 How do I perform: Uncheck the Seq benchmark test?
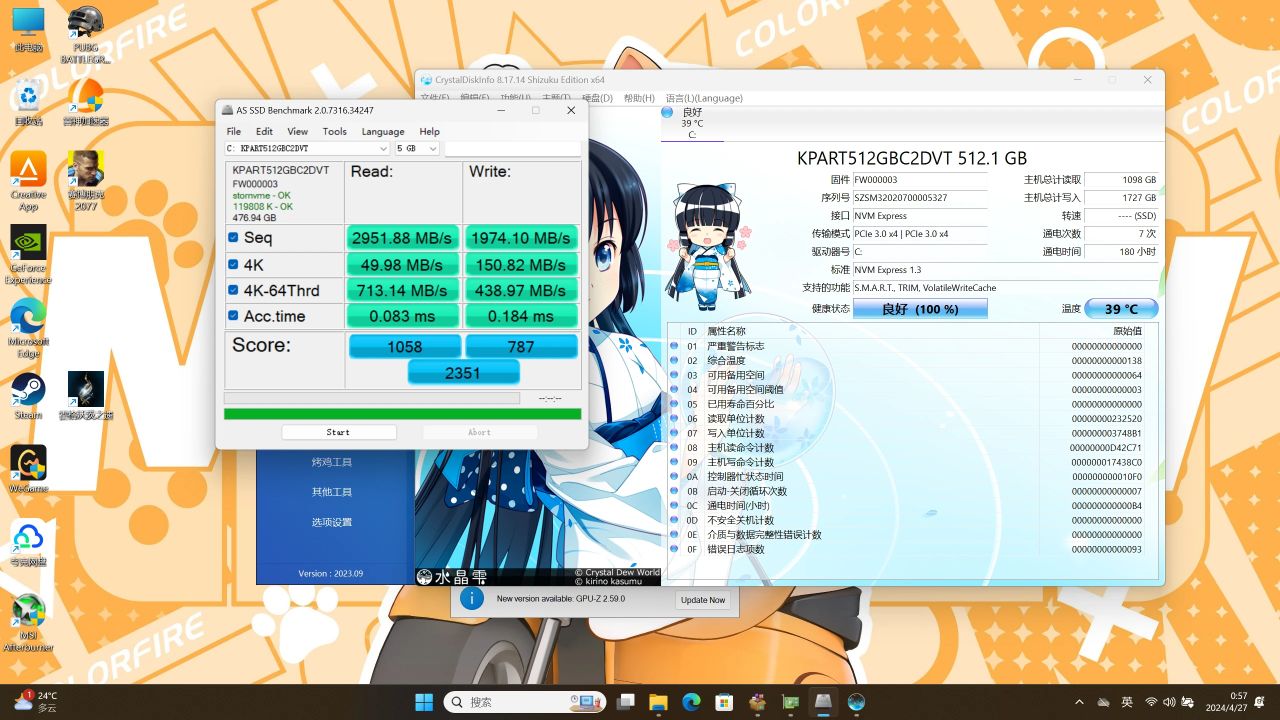pos(233,237)
